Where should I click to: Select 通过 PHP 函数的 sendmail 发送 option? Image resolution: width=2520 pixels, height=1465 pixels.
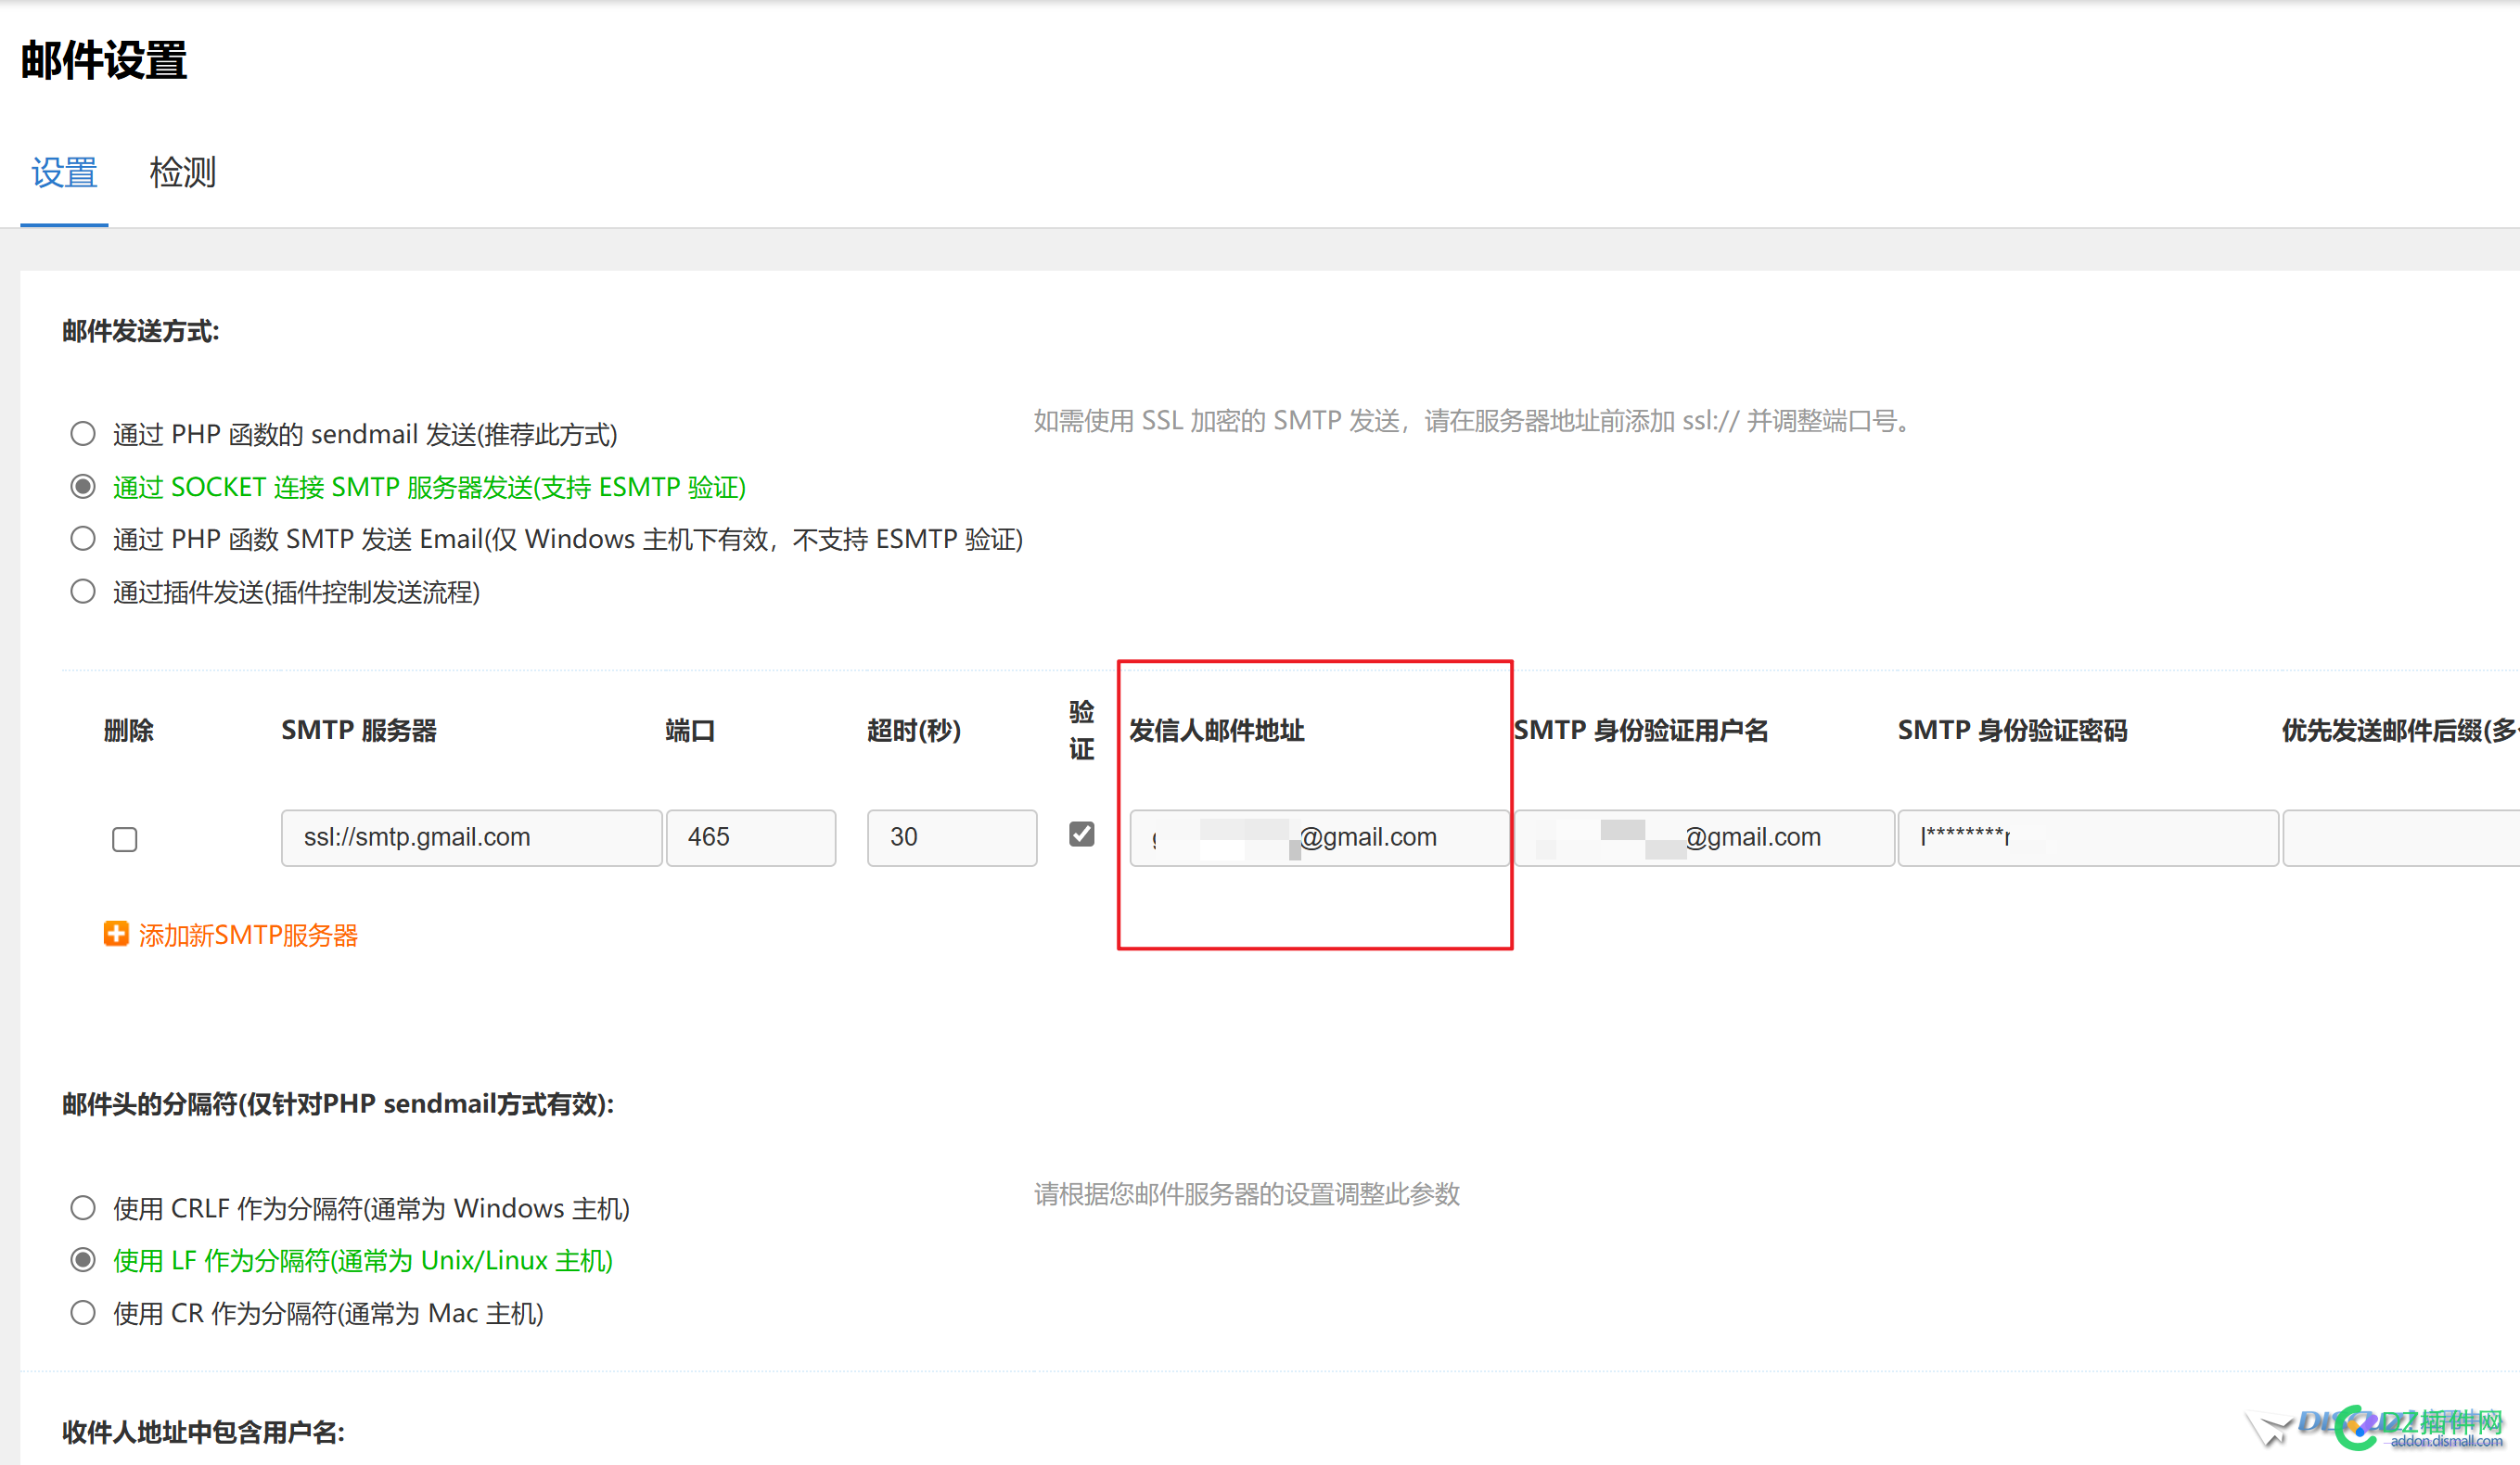pos(83,433)
